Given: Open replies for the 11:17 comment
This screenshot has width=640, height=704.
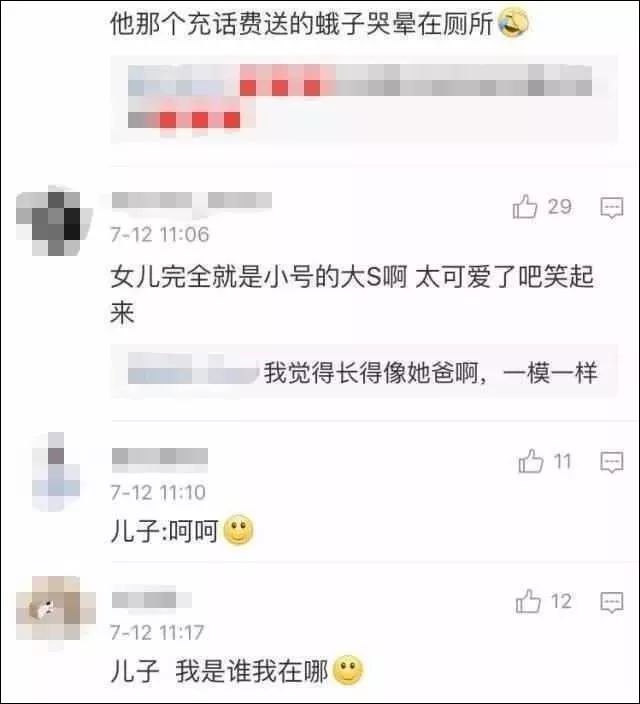Looking at the screenshot, I should pyautogui.click(x=612, y=602).
